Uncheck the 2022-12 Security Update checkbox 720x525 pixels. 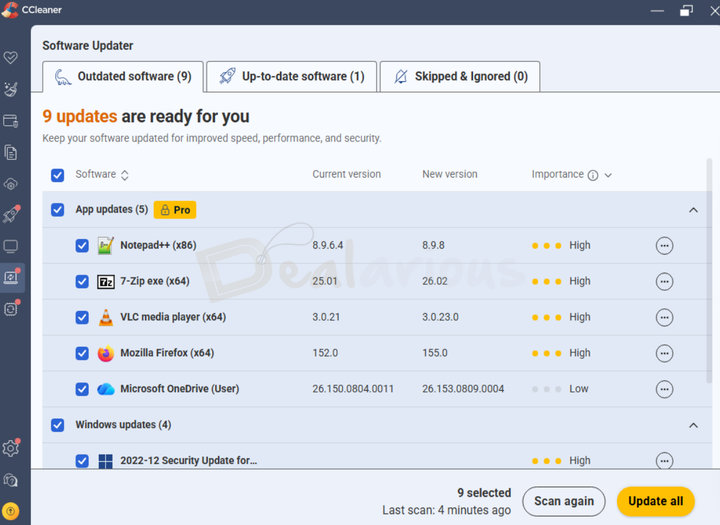click(x=82, y=461)
